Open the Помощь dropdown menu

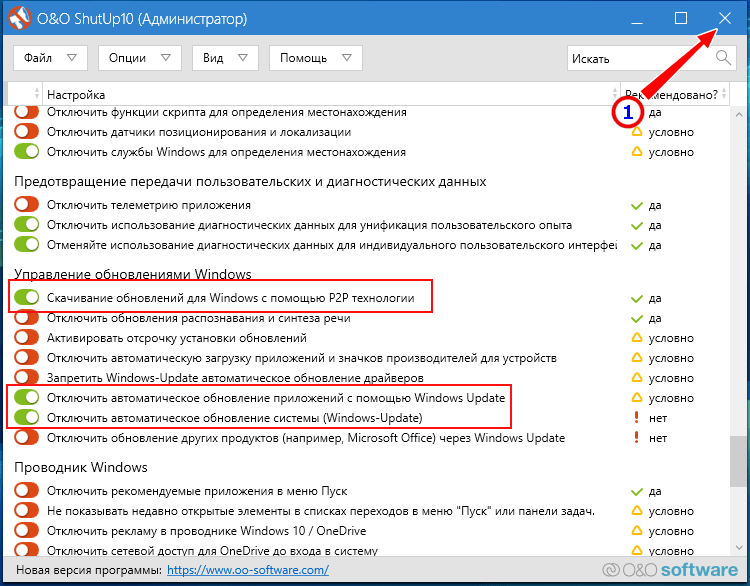[316, 58]
